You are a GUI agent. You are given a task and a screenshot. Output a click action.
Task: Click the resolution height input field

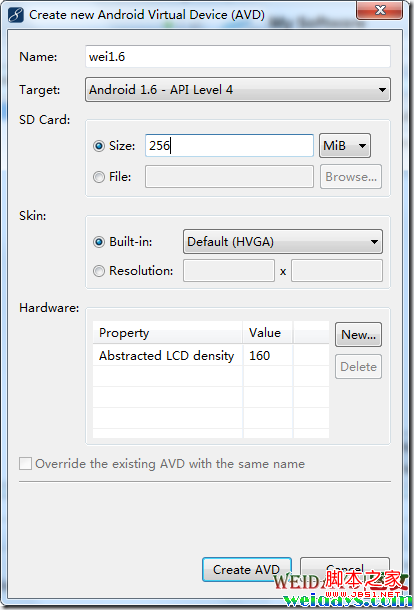pos(337,271)
